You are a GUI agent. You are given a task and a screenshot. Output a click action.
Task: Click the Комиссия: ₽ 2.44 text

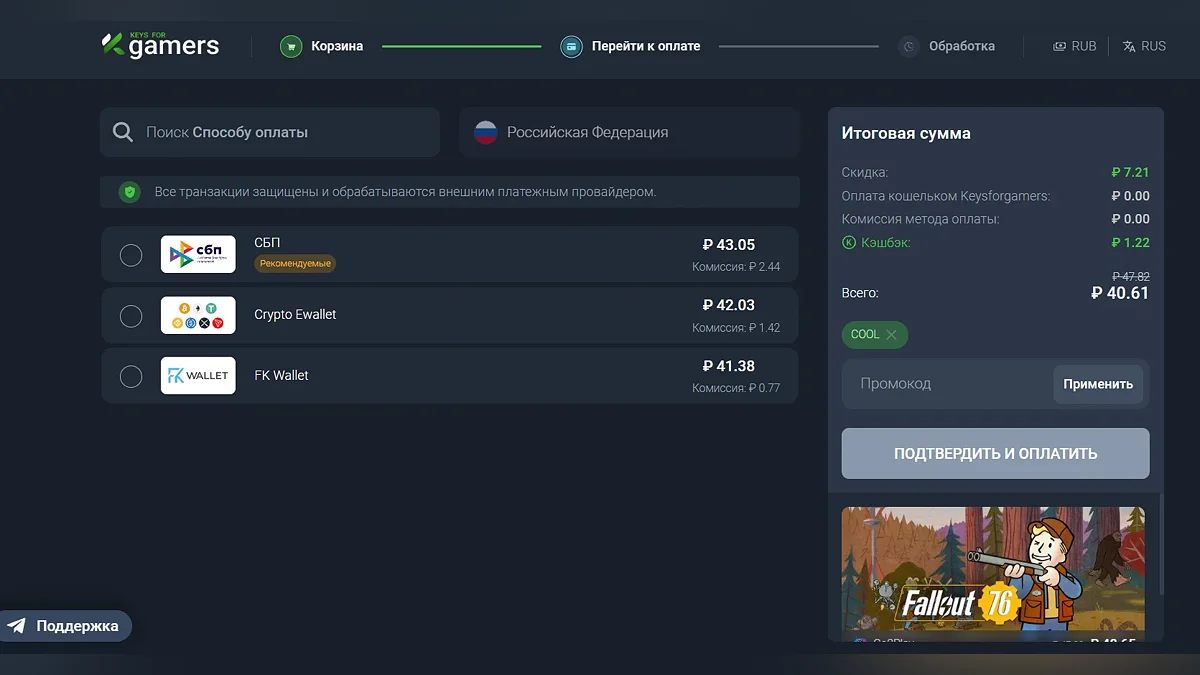[736, 267]
